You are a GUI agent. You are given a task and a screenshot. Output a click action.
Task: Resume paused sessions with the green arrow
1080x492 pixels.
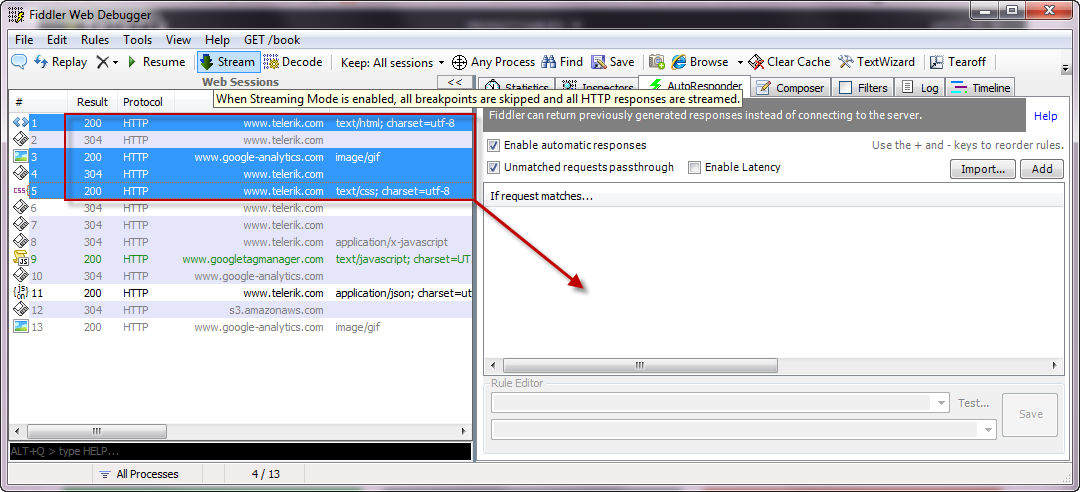(x=156, y=62)
